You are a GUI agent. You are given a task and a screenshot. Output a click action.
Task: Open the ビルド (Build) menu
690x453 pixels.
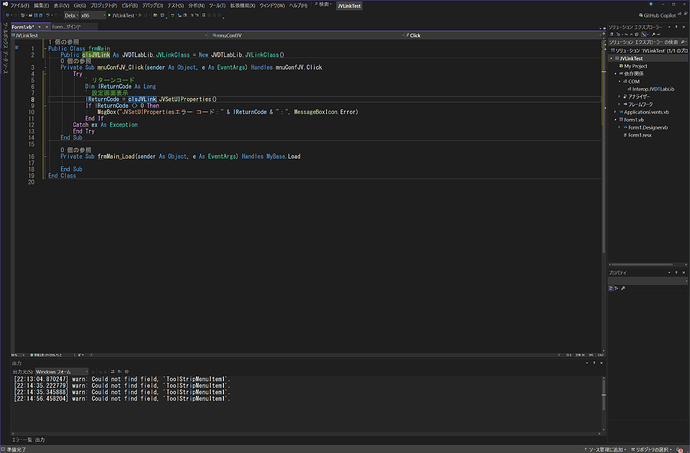click(130, 6)
